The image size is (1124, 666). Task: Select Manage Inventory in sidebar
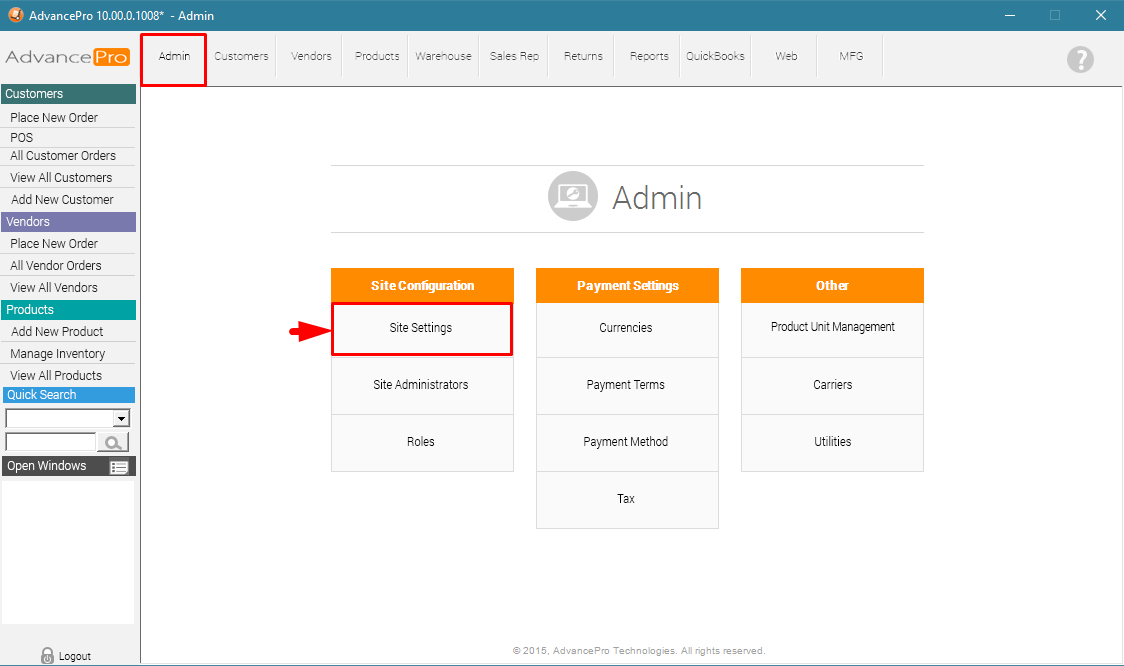click(58, 354)
